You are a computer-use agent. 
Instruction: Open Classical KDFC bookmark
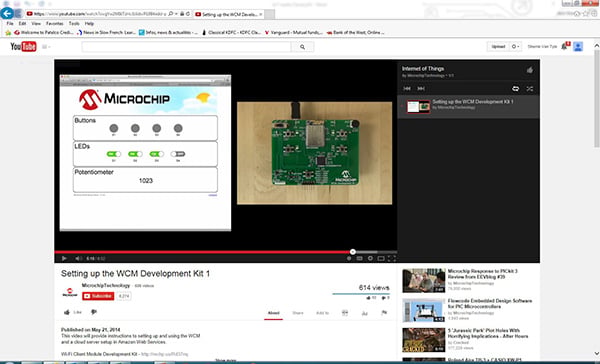click(x=232, y=33)
